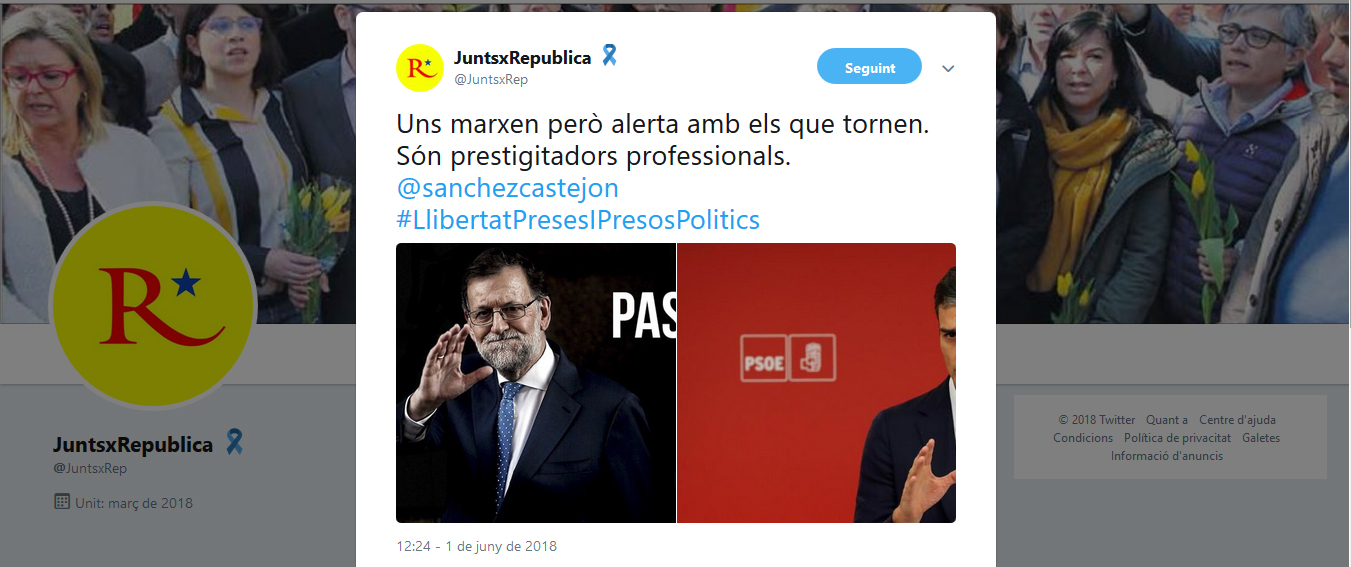This screenshot has height=567, width=1351.
Task: Click the blue ribbon next to profile name
Action: 234,442
